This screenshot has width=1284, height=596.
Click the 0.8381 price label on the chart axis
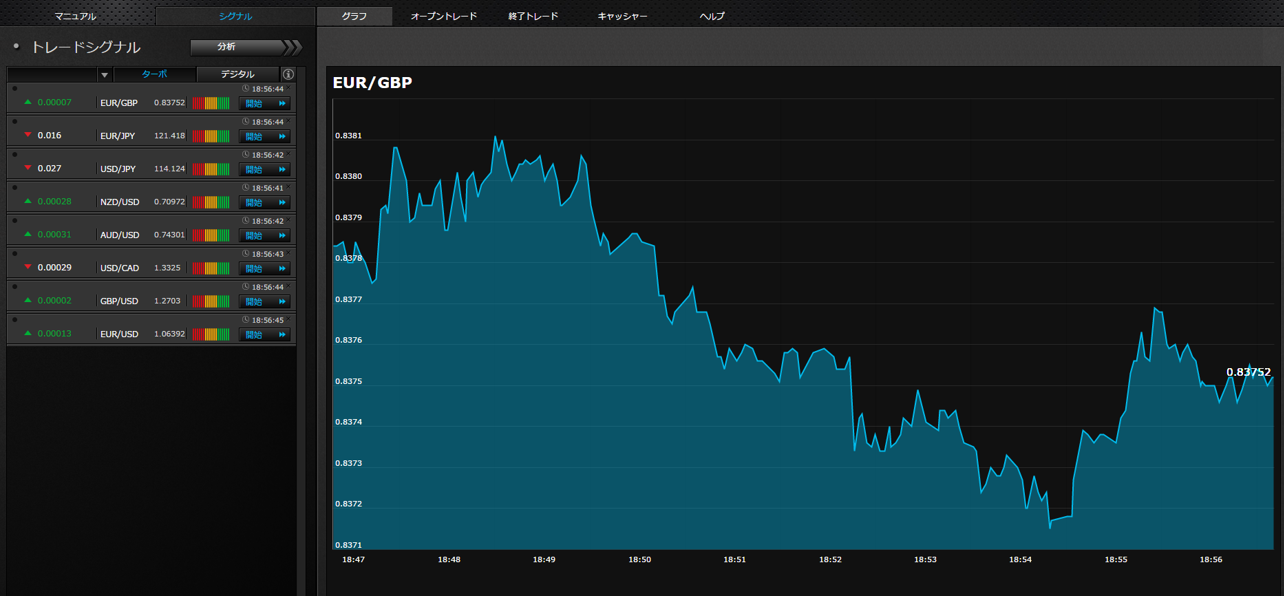click(x=349, y=136)
